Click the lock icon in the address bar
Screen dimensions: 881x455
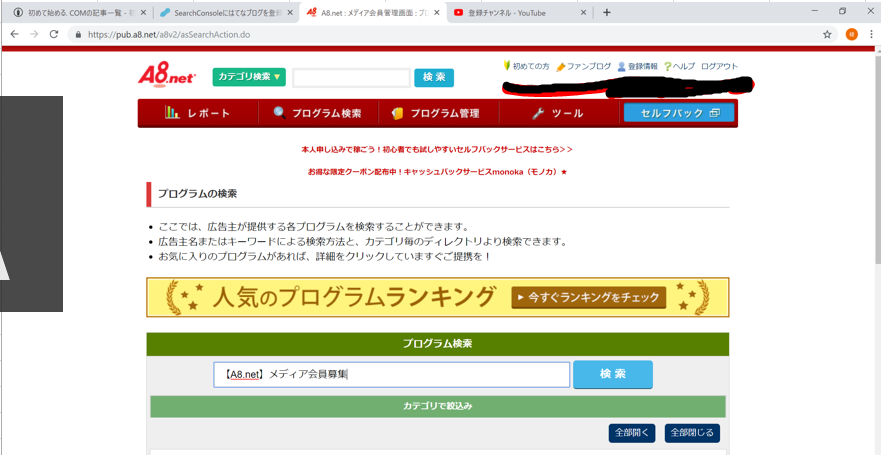(x=78, y=34)
